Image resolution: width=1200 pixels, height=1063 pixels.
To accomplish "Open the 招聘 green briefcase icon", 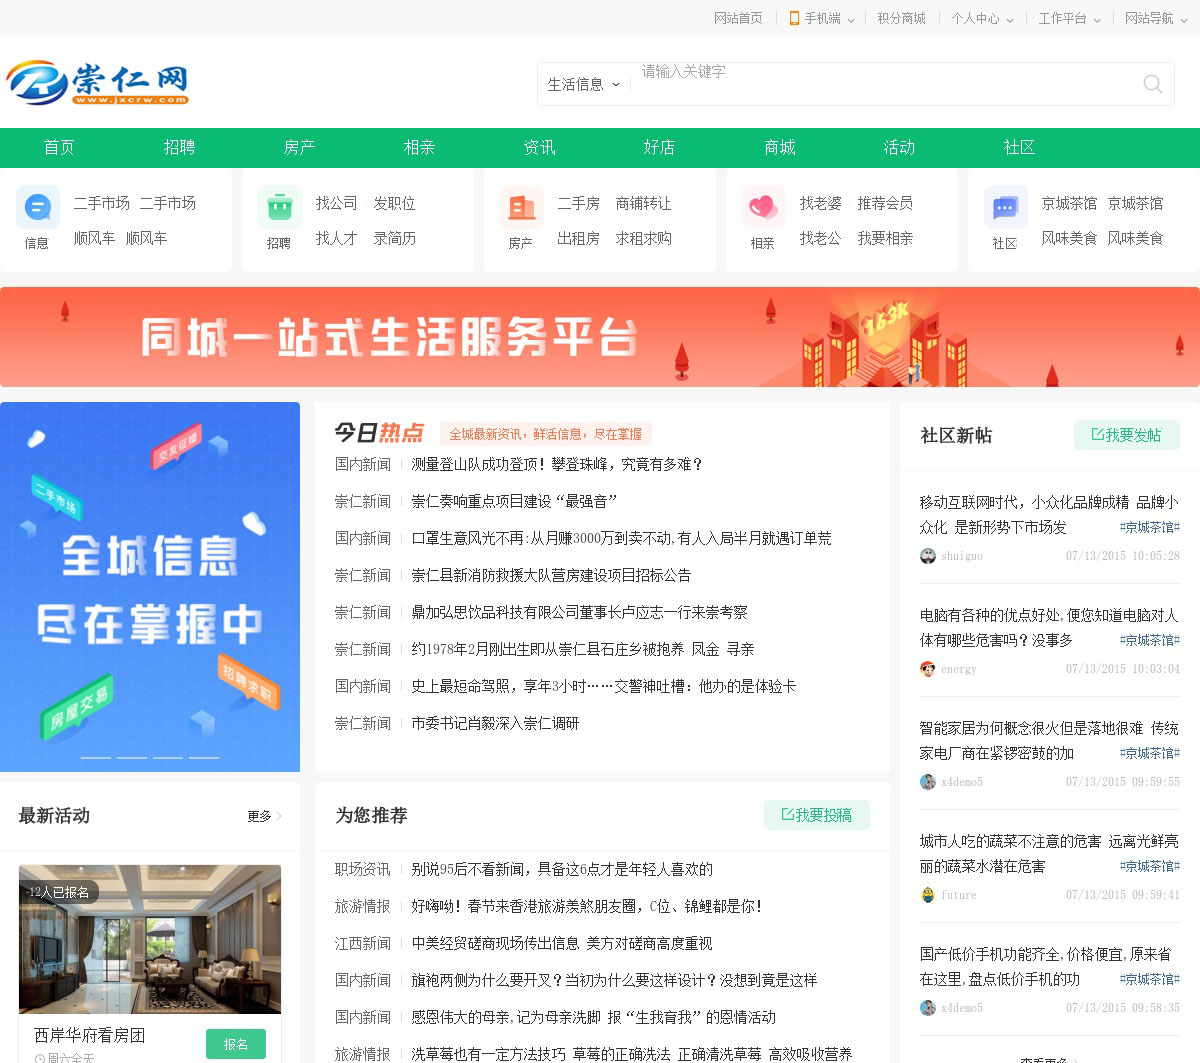I will (x=279, y=208).
